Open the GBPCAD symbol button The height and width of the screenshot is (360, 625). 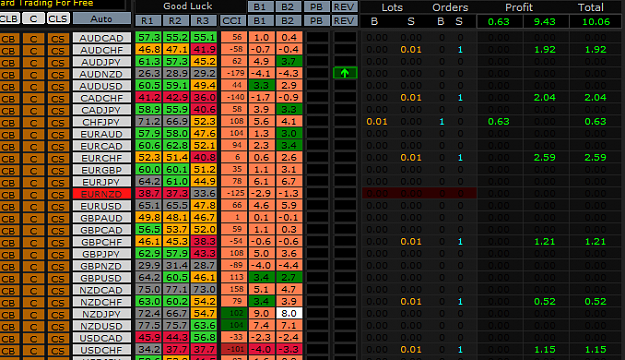click(102, 230)
